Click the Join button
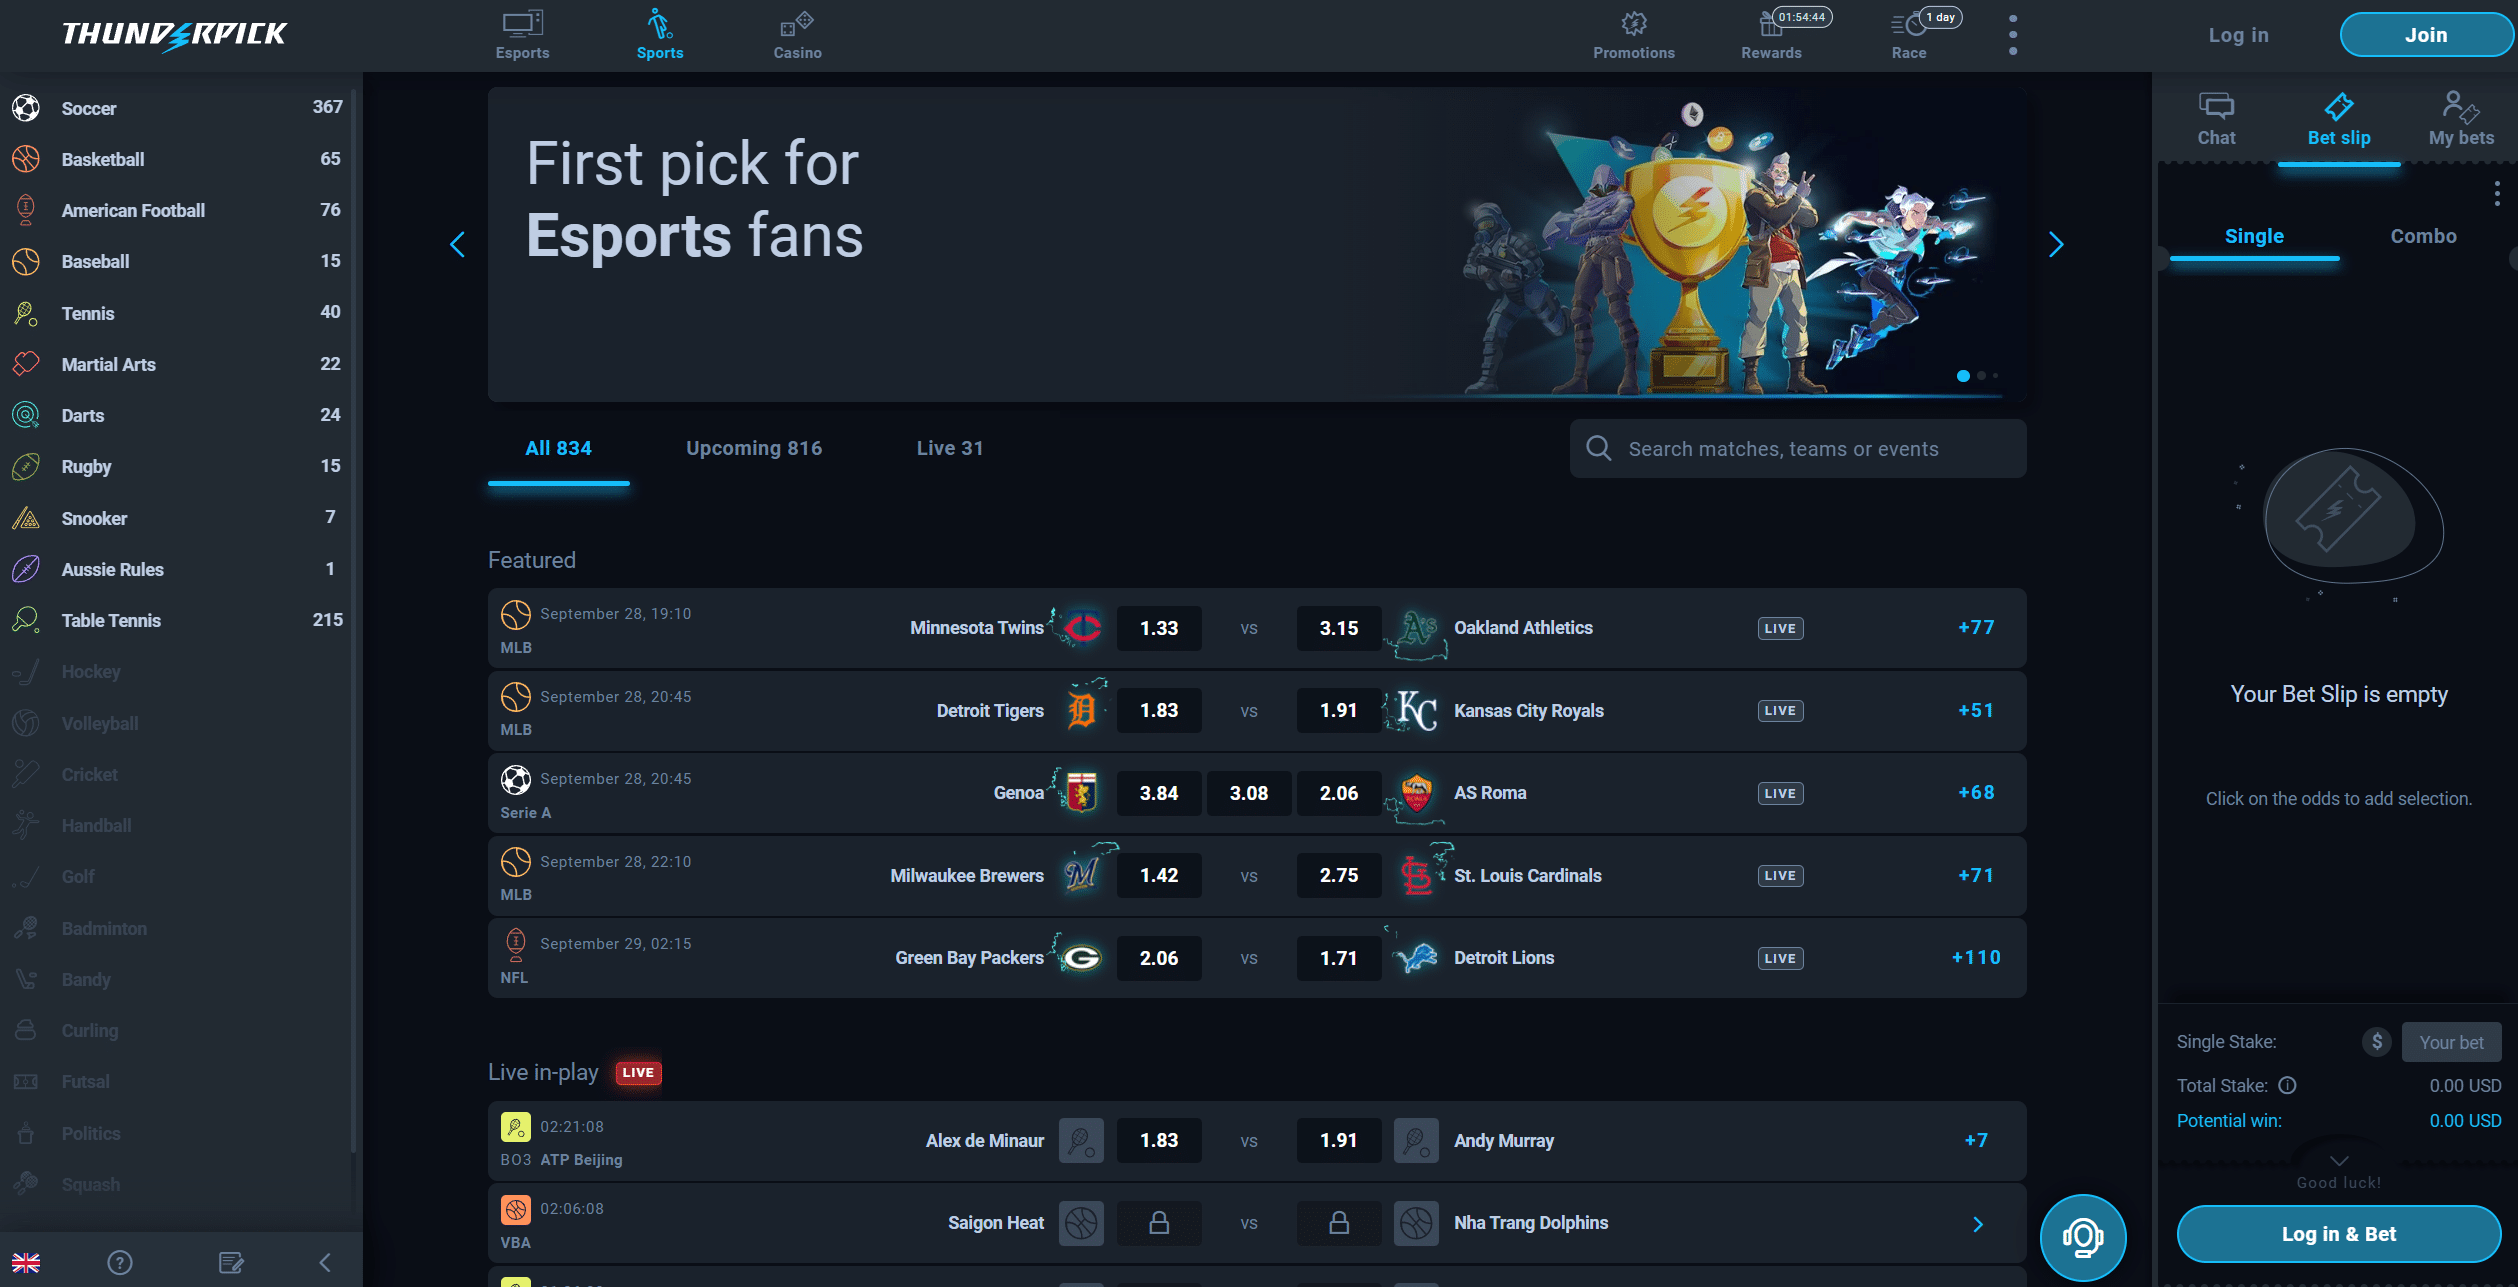The image size is (2518, 1287). tap(2425, 35)
